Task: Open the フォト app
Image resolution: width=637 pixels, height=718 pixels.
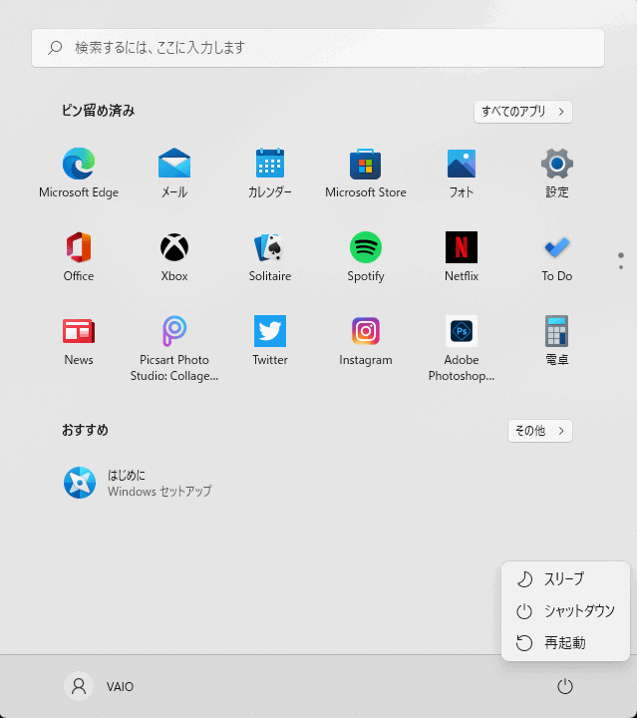Action: pyautogui.click(x=461, y=173)
